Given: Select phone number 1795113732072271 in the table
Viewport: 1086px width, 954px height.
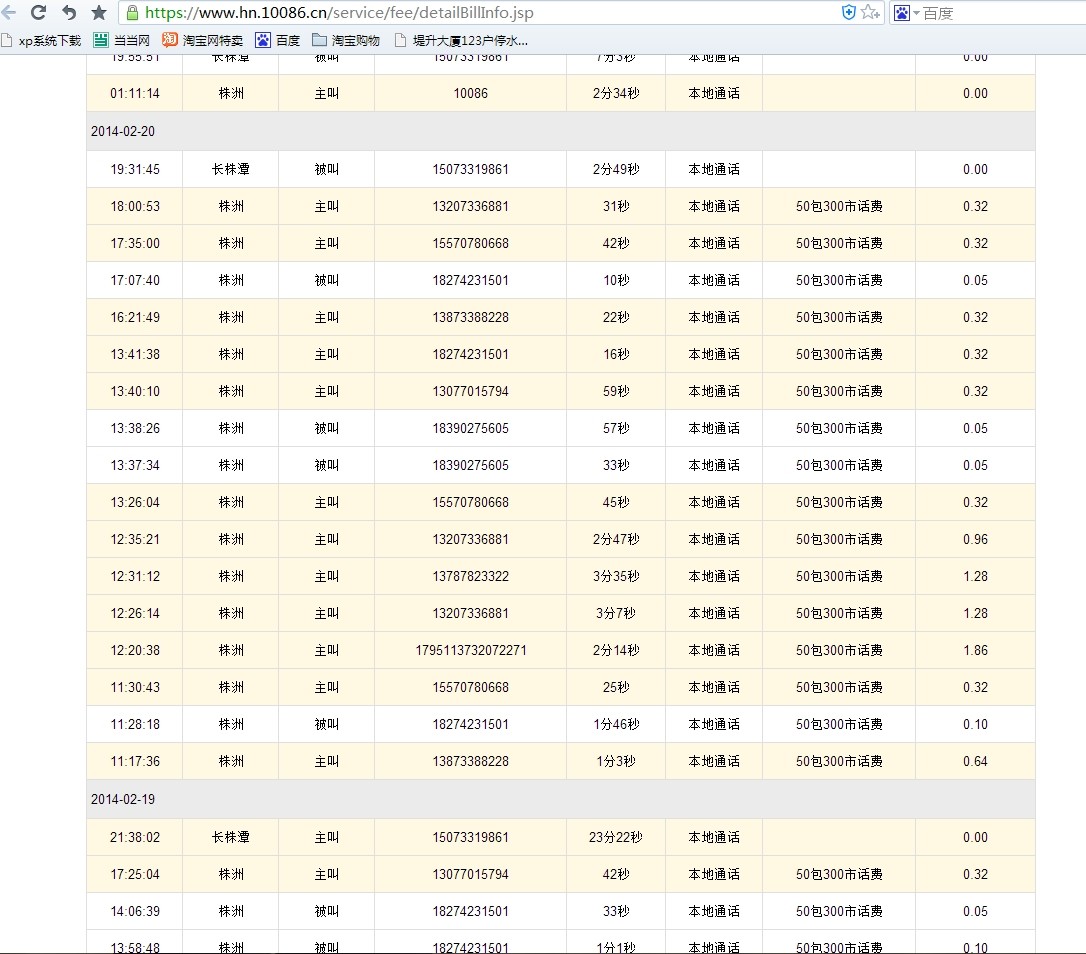Looking at the screenshot, I should coord(470,650).
